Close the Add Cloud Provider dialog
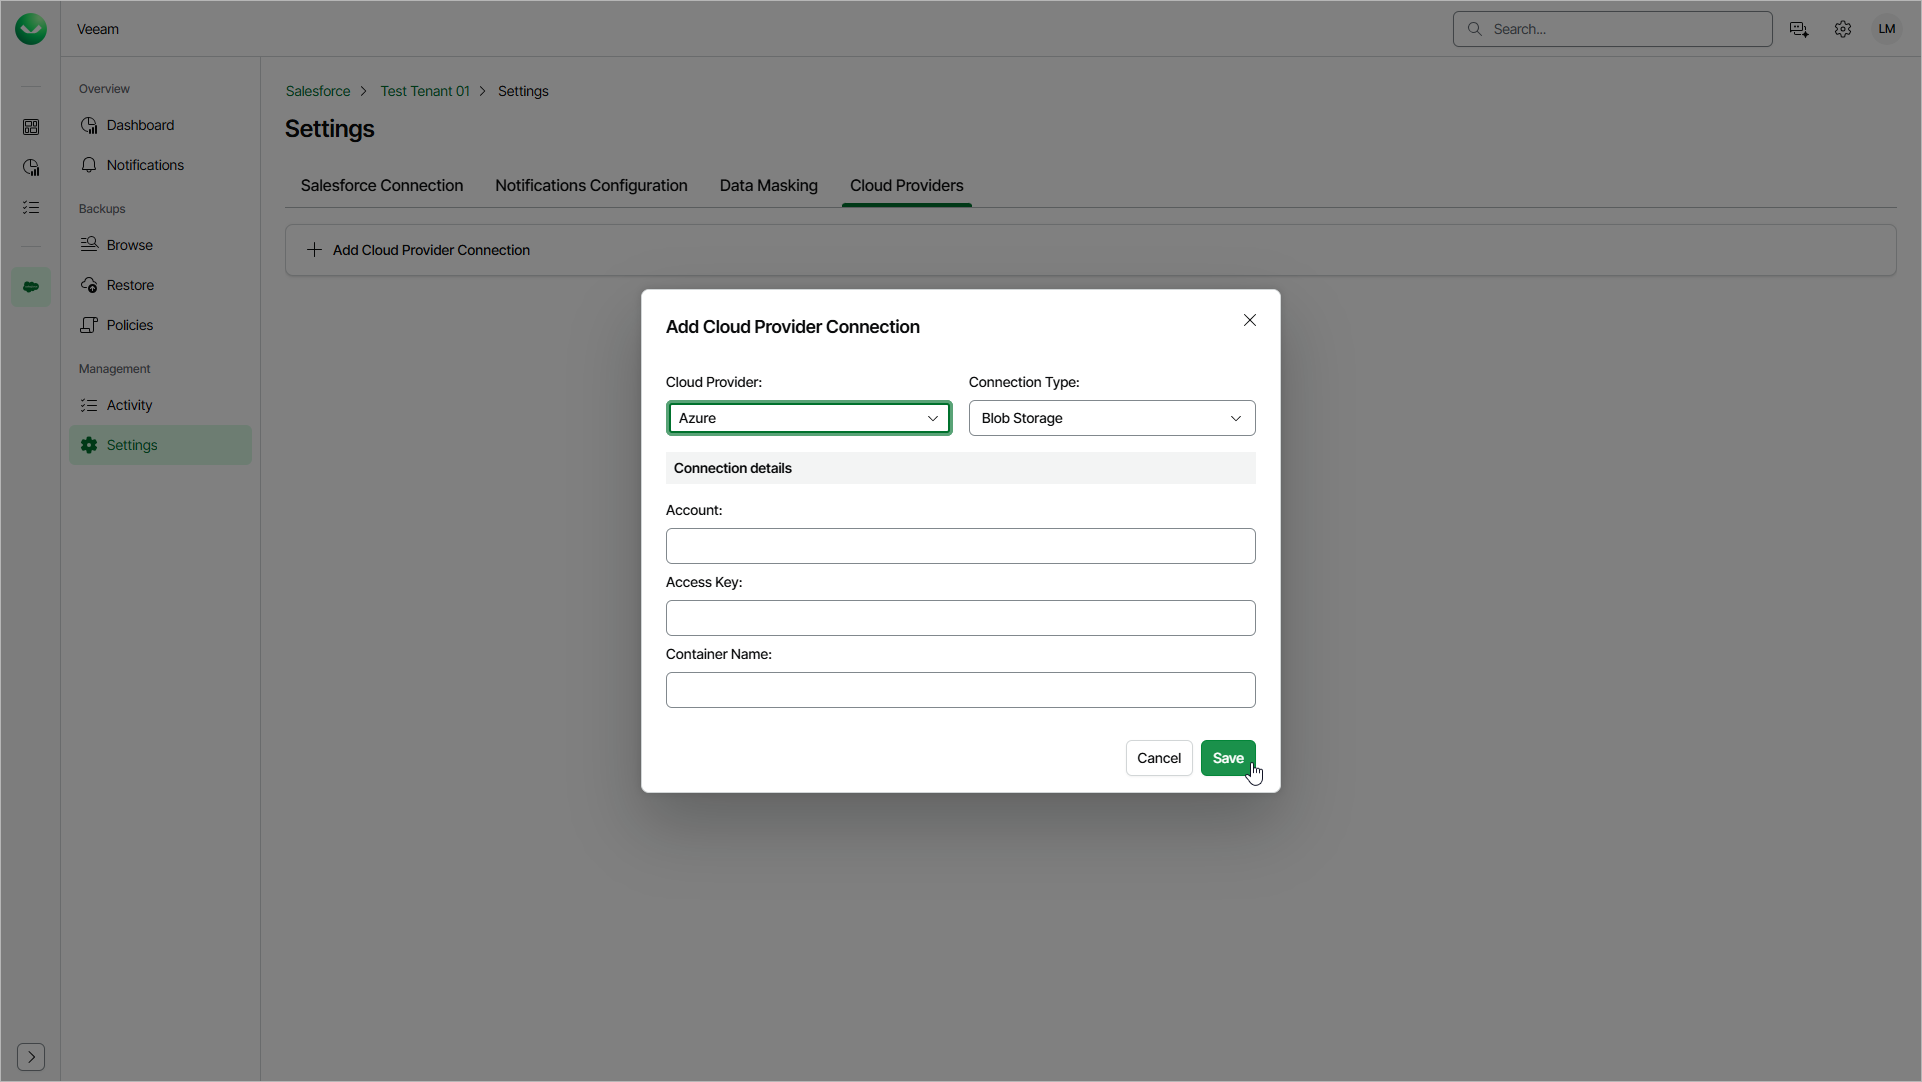 click(1250, 320)
